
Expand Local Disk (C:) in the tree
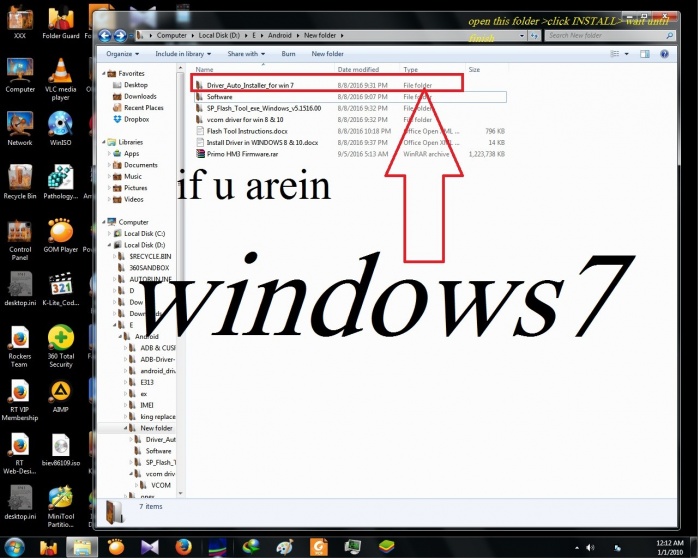click(x=109, y=234)
